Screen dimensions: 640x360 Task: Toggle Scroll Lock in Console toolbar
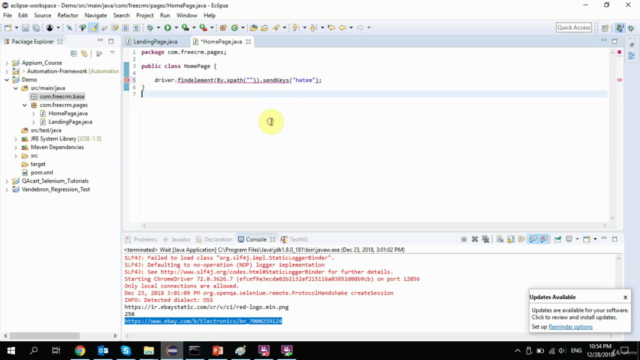coord(511,239)
